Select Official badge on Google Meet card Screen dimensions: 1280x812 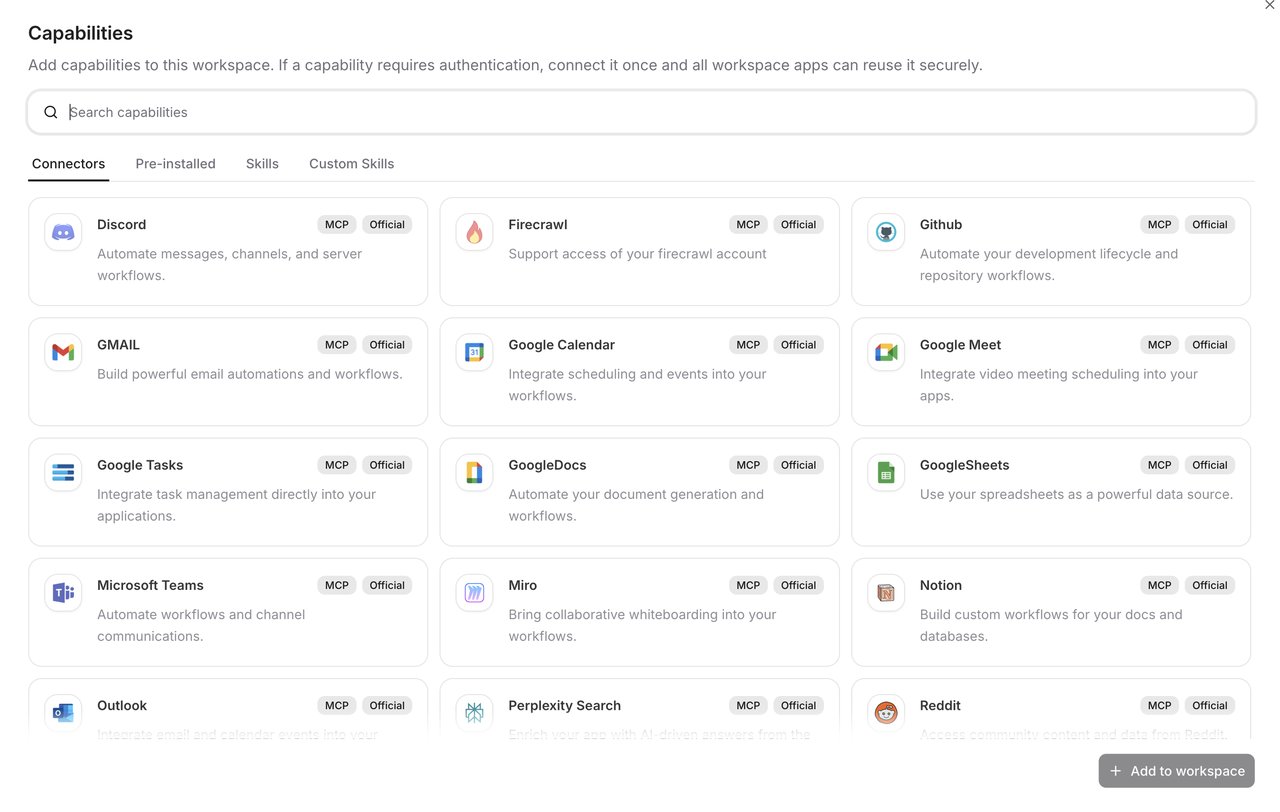click(x=1210, y=345)
